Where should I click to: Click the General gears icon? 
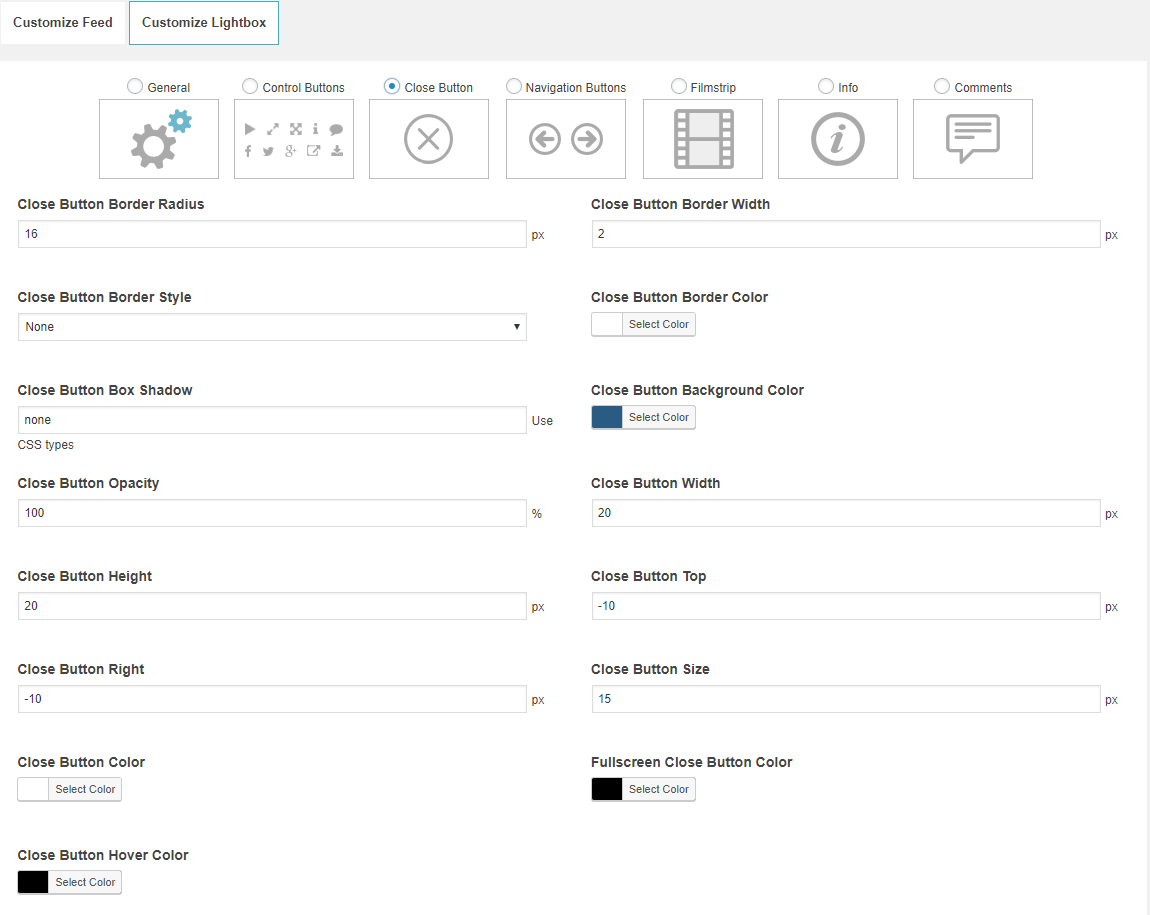coord(159,139)
